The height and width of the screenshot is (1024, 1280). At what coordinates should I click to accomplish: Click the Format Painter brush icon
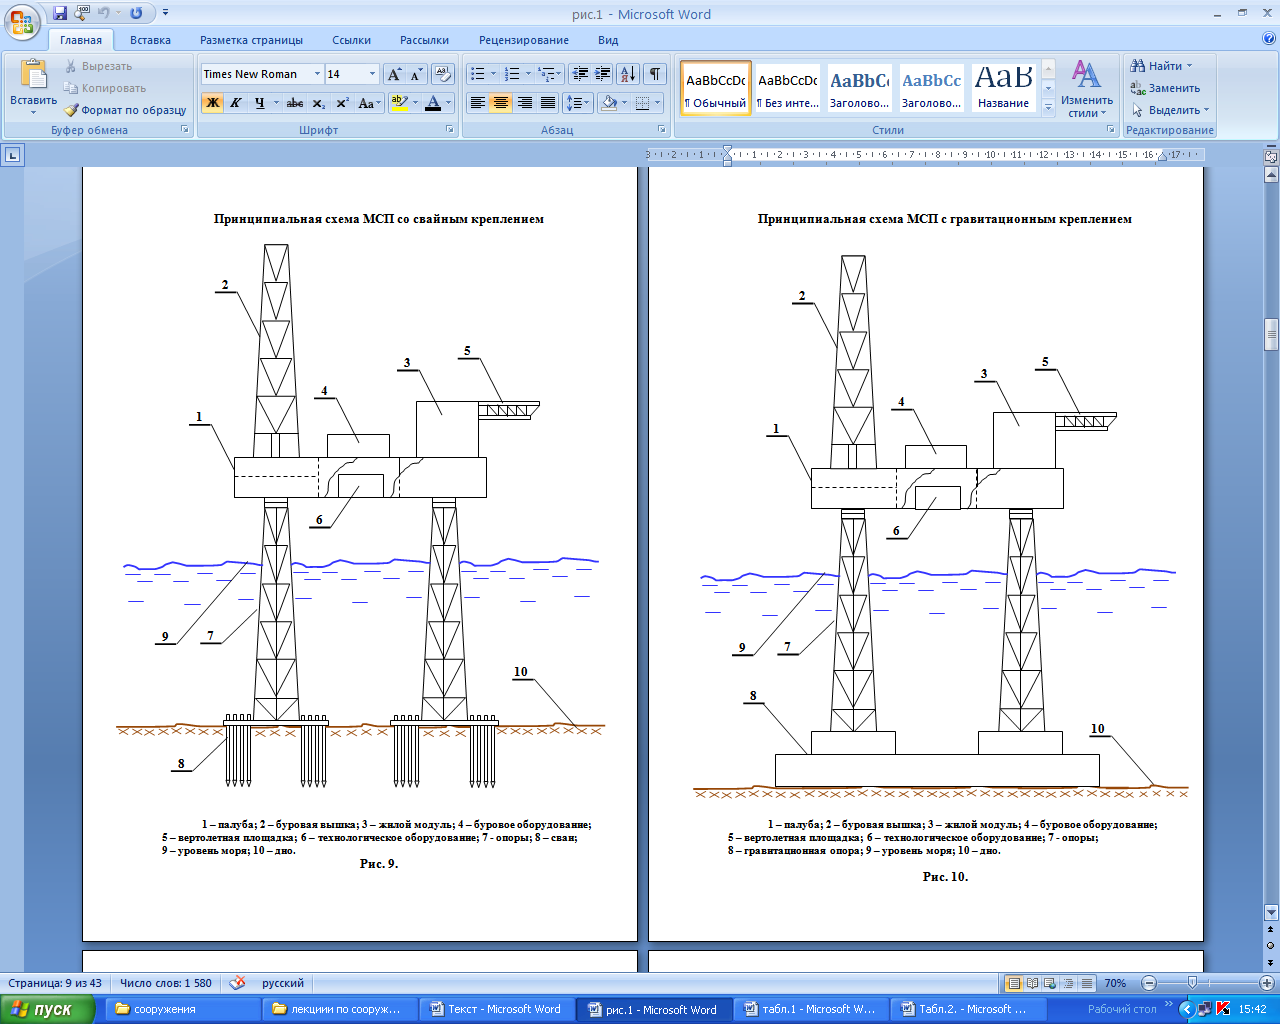point(71,110)
